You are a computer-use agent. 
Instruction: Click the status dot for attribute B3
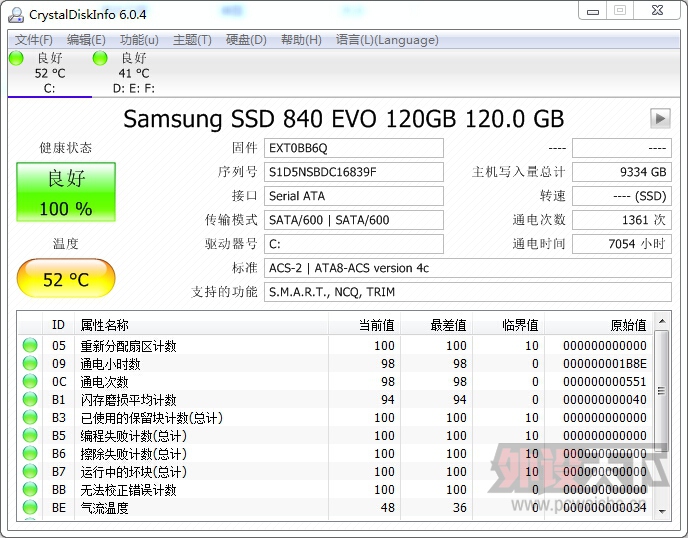click(x=30, y=417)
